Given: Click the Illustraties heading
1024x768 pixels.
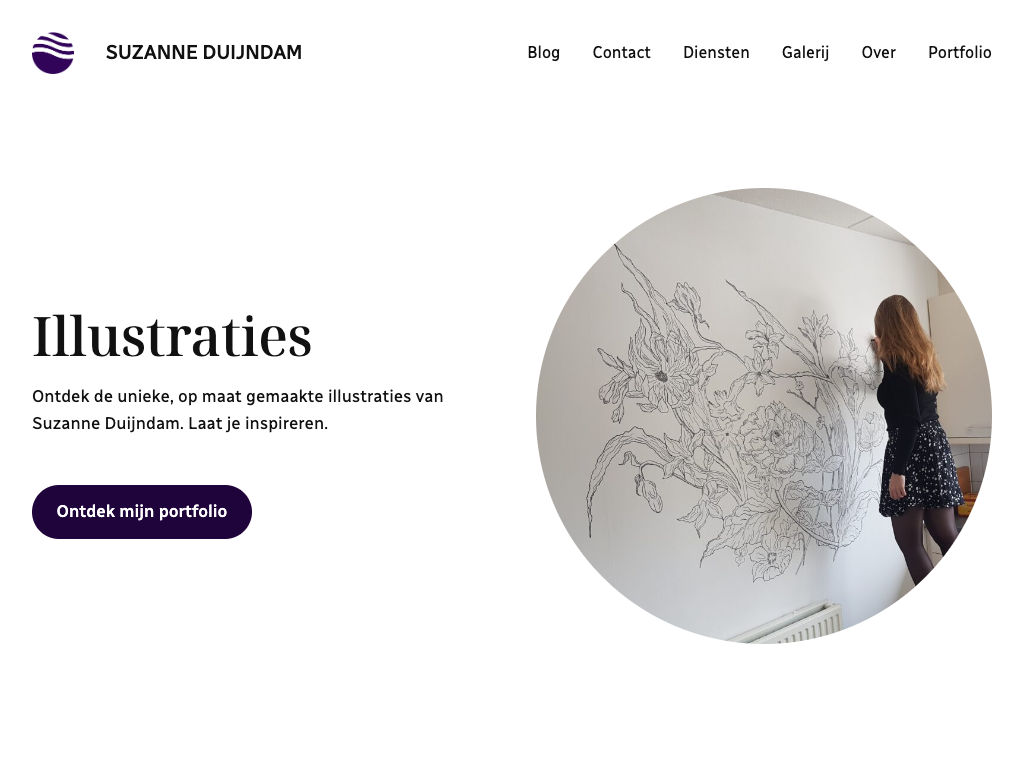Looking at the screenshot, I should [172, 336].
